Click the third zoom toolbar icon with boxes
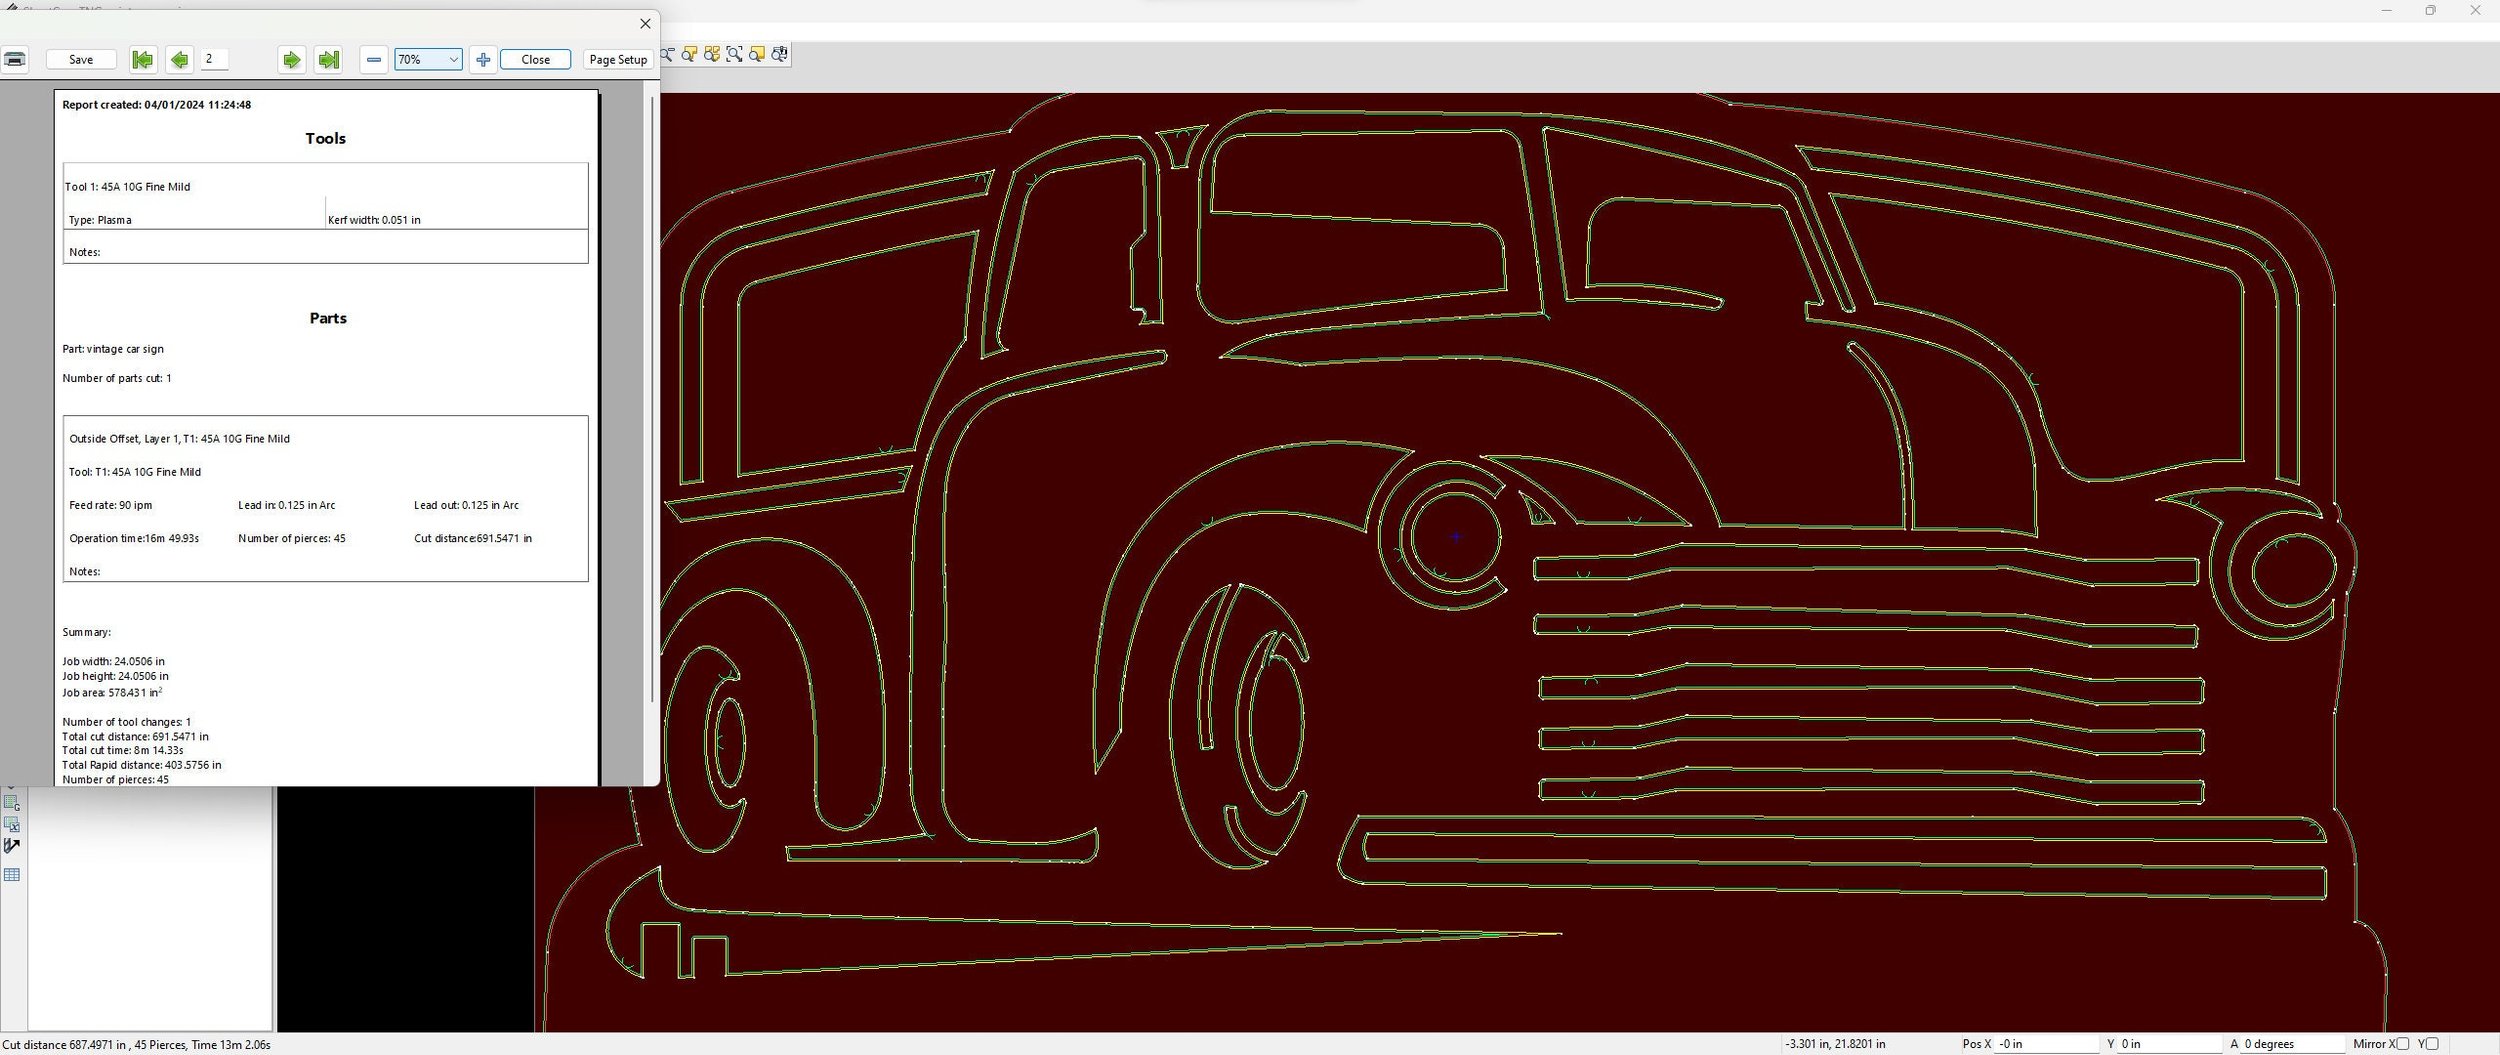This screenshot has height=1055, width=2500. [712, 54]
